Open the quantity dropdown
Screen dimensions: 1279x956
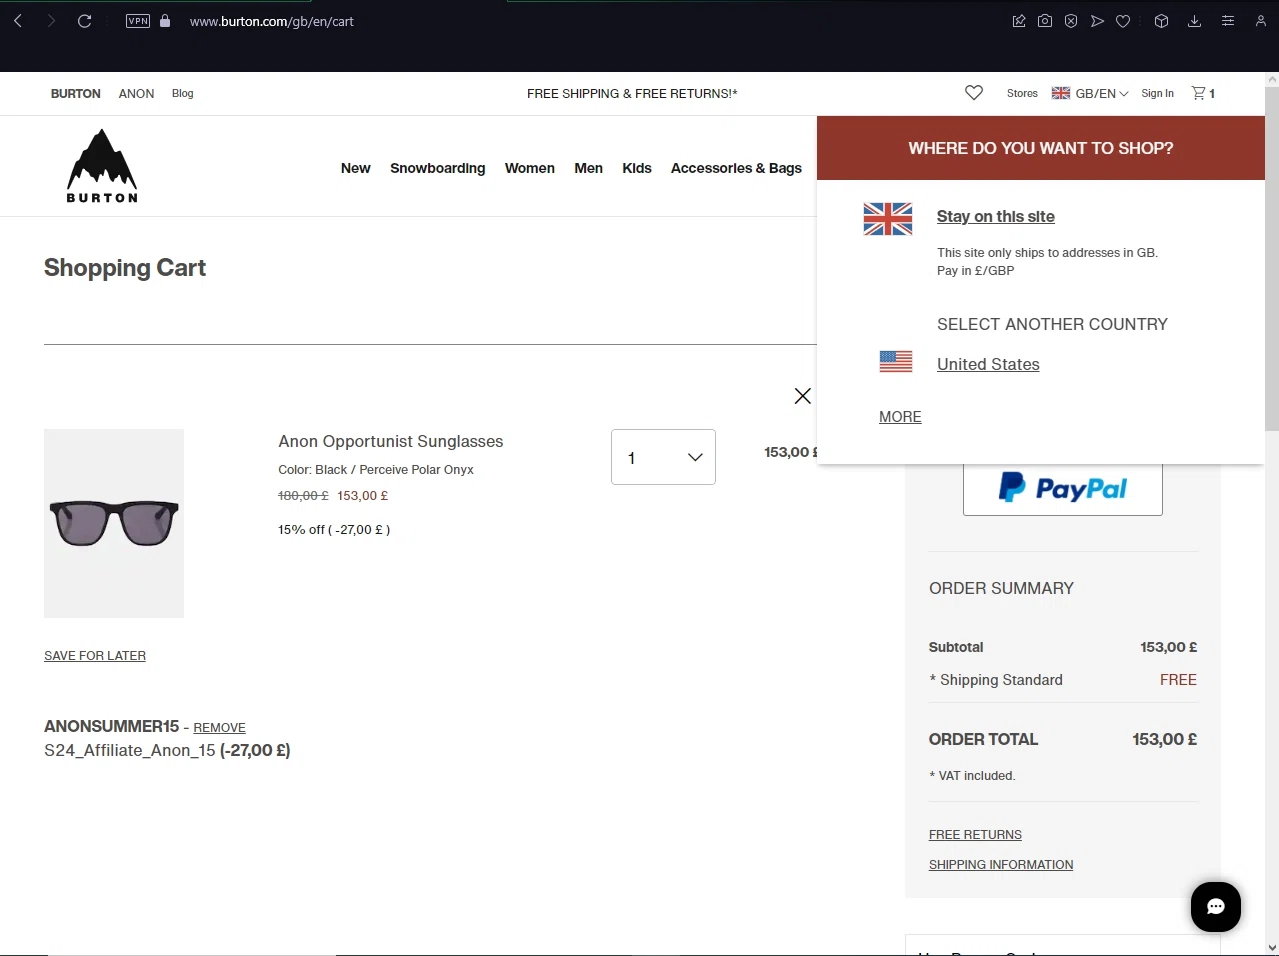click(663, 457)
